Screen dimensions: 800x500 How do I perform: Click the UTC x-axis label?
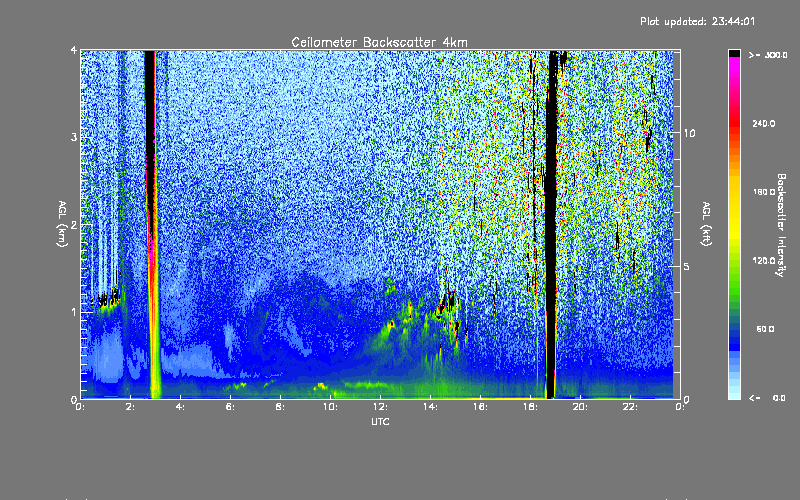point(380,421)
